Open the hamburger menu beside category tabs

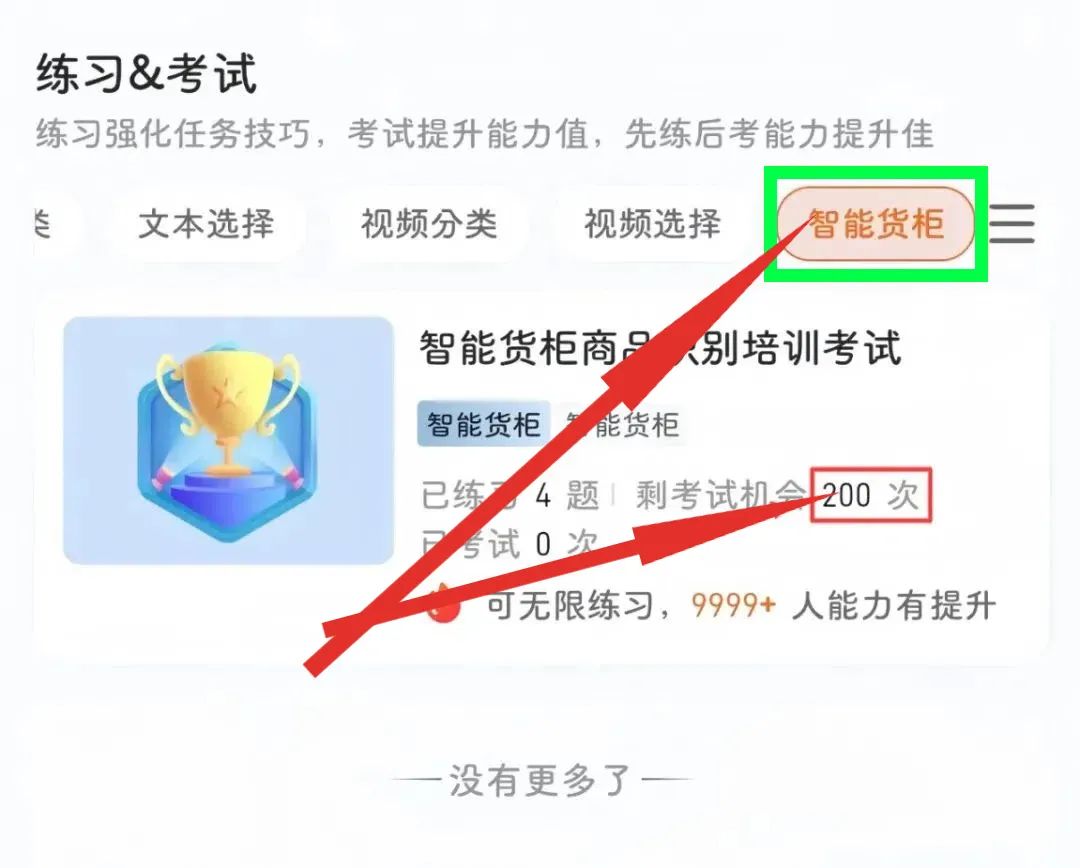[x=1012, y=223]
